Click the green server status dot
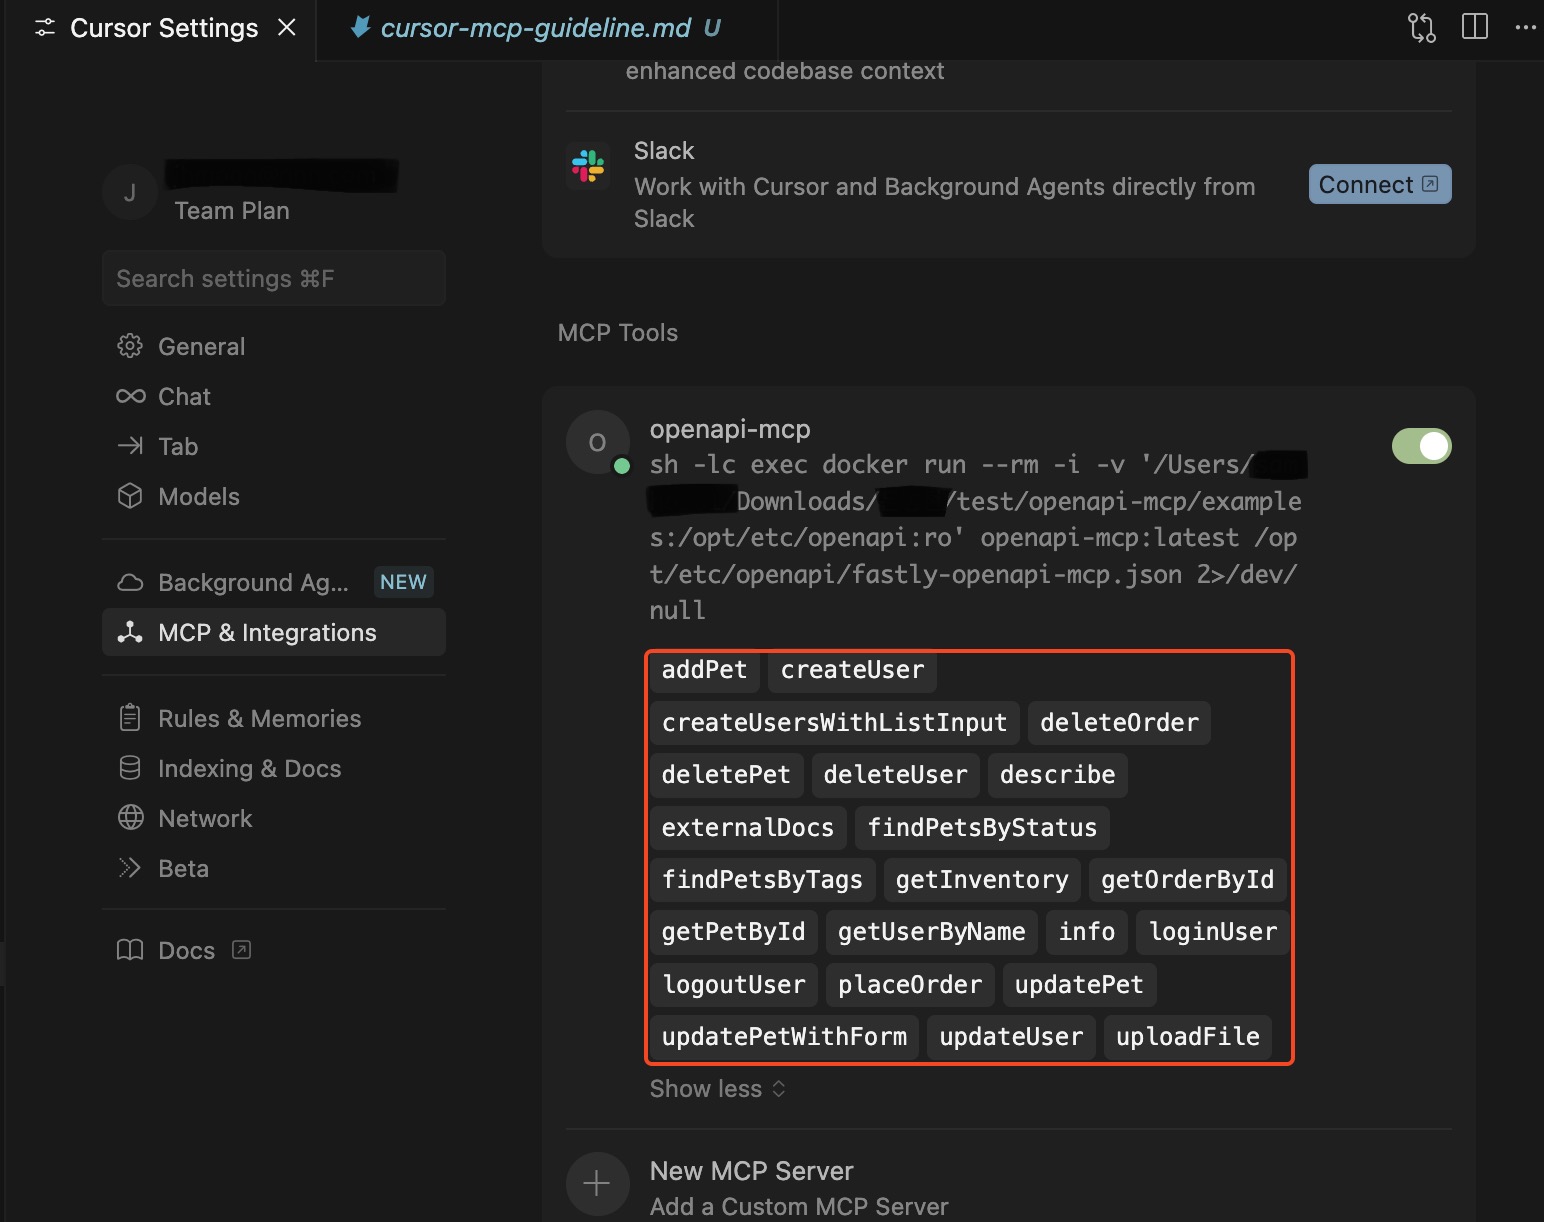The height and width of the screenshot is (1222, 1544). [622, 466]
